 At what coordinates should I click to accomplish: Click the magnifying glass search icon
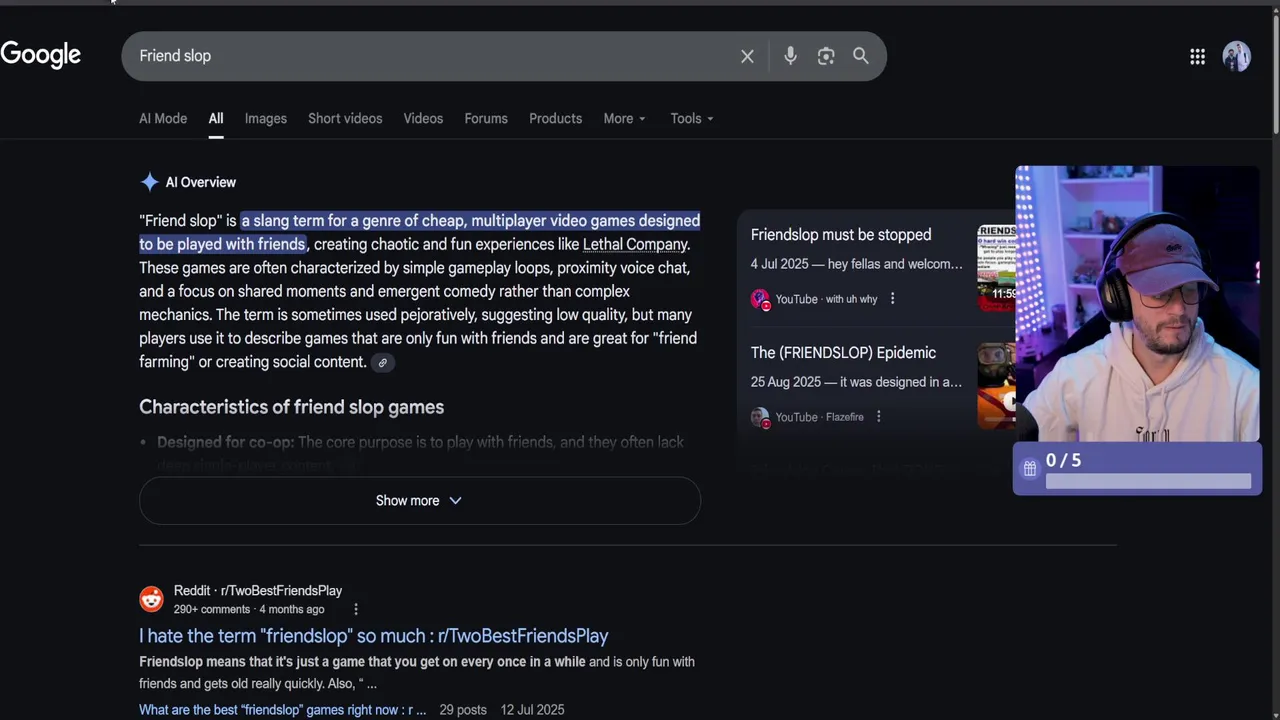click(861, 56)
